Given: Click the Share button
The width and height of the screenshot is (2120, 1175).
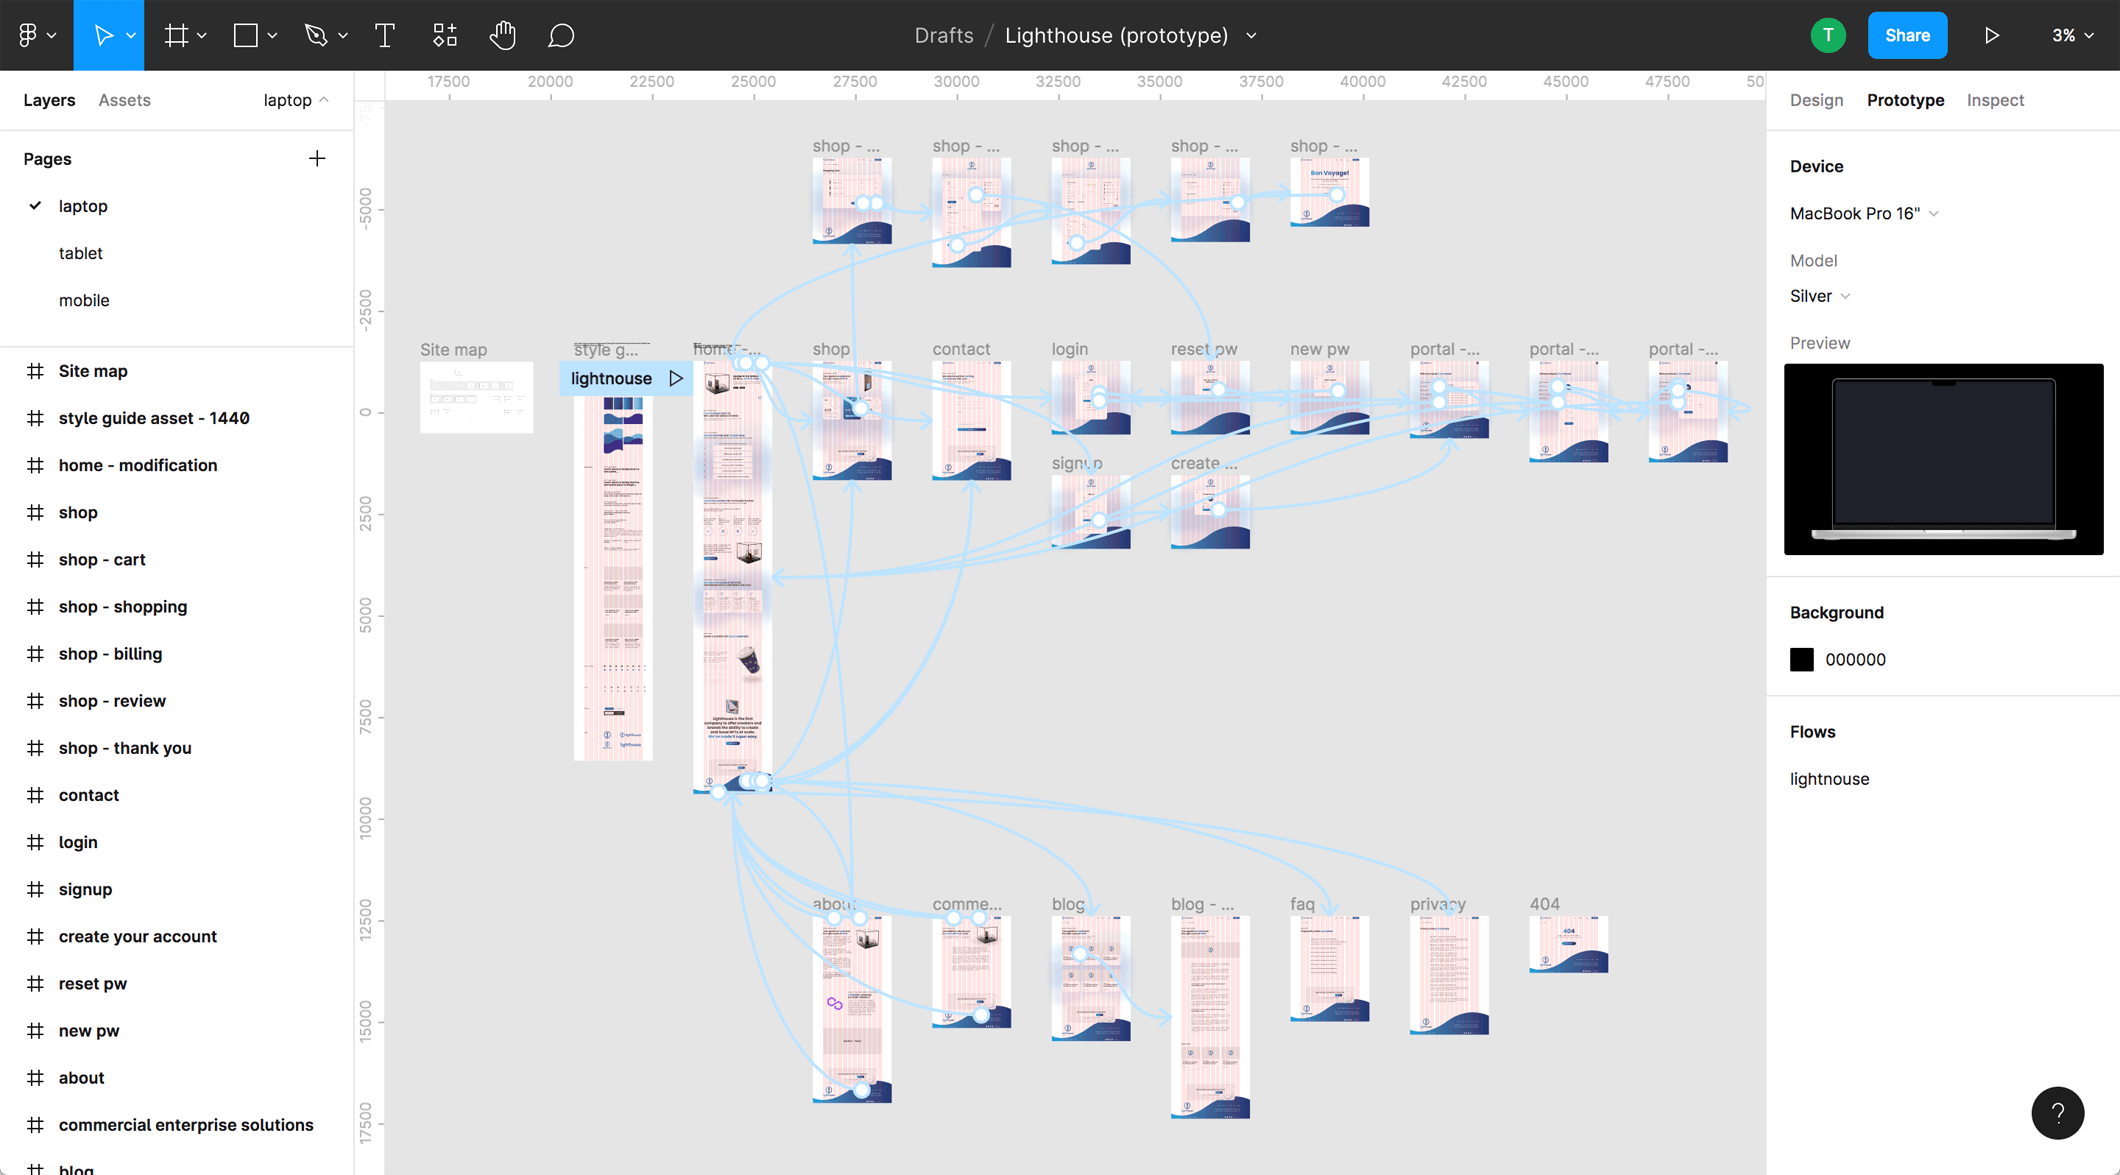Looking at the screenshot, I should [x=1906, y=35].
